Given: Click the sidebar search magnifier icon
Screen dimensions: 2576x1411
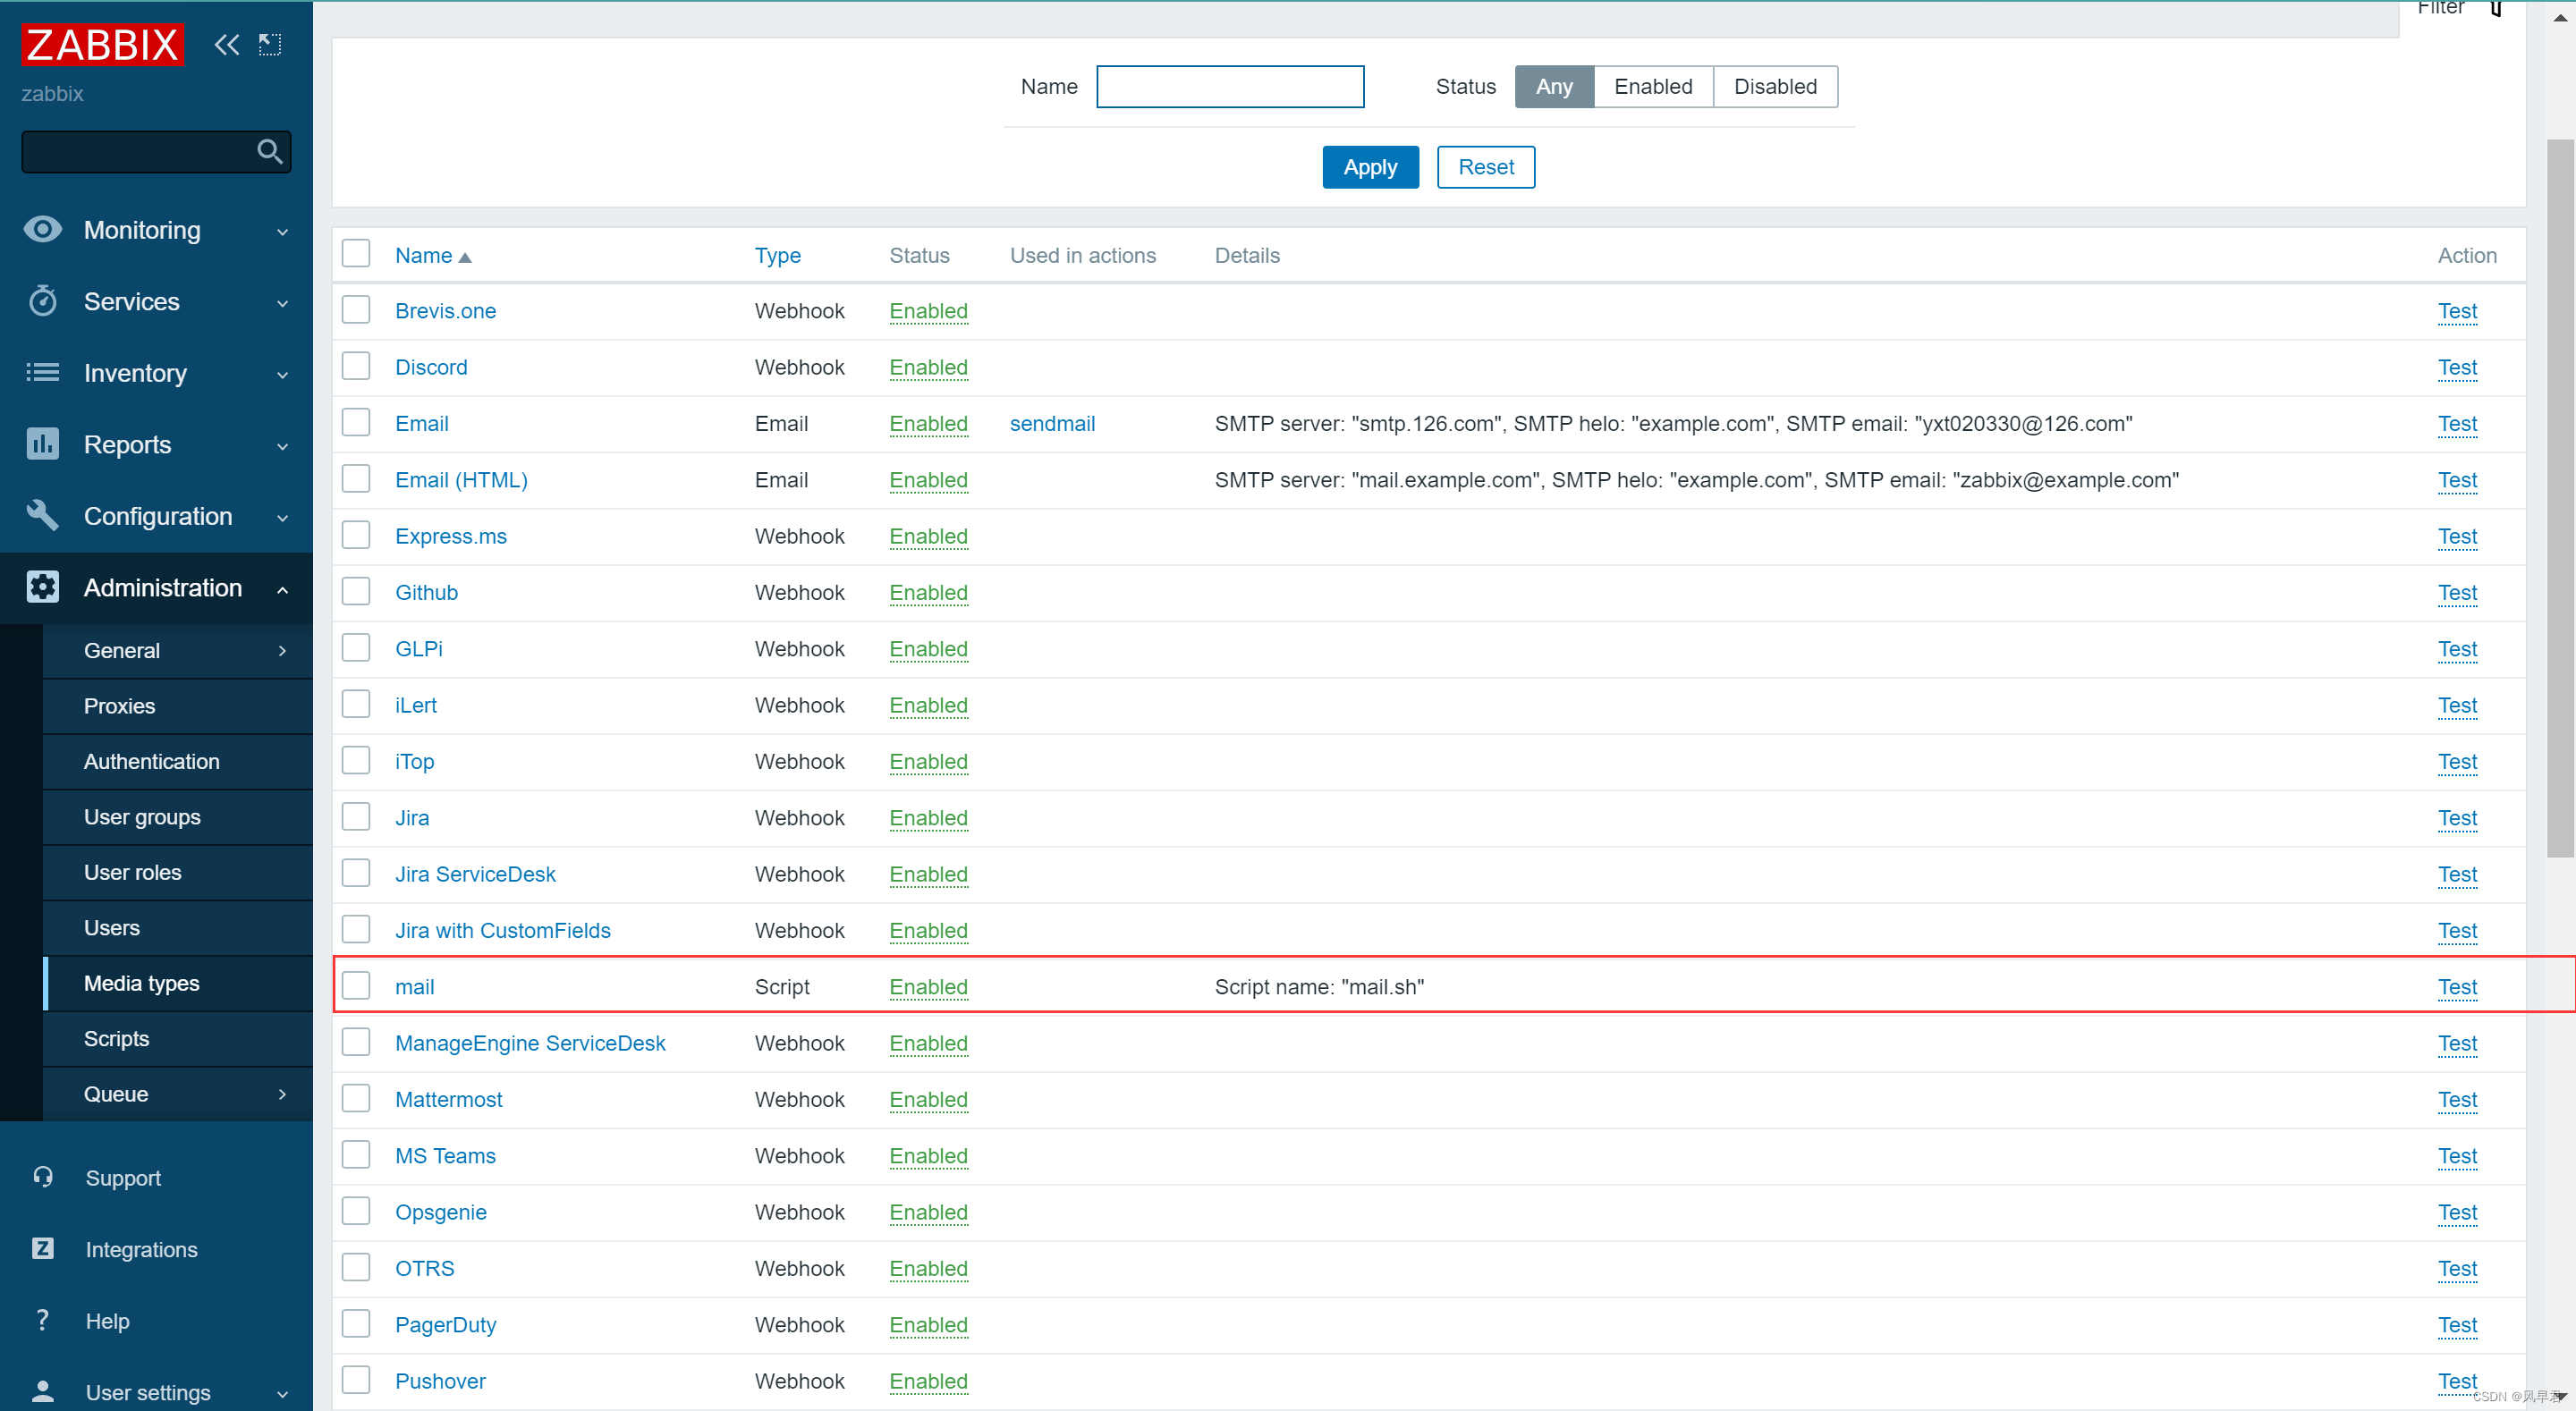Looking at the screenshot, I should [x=269, y=152].
